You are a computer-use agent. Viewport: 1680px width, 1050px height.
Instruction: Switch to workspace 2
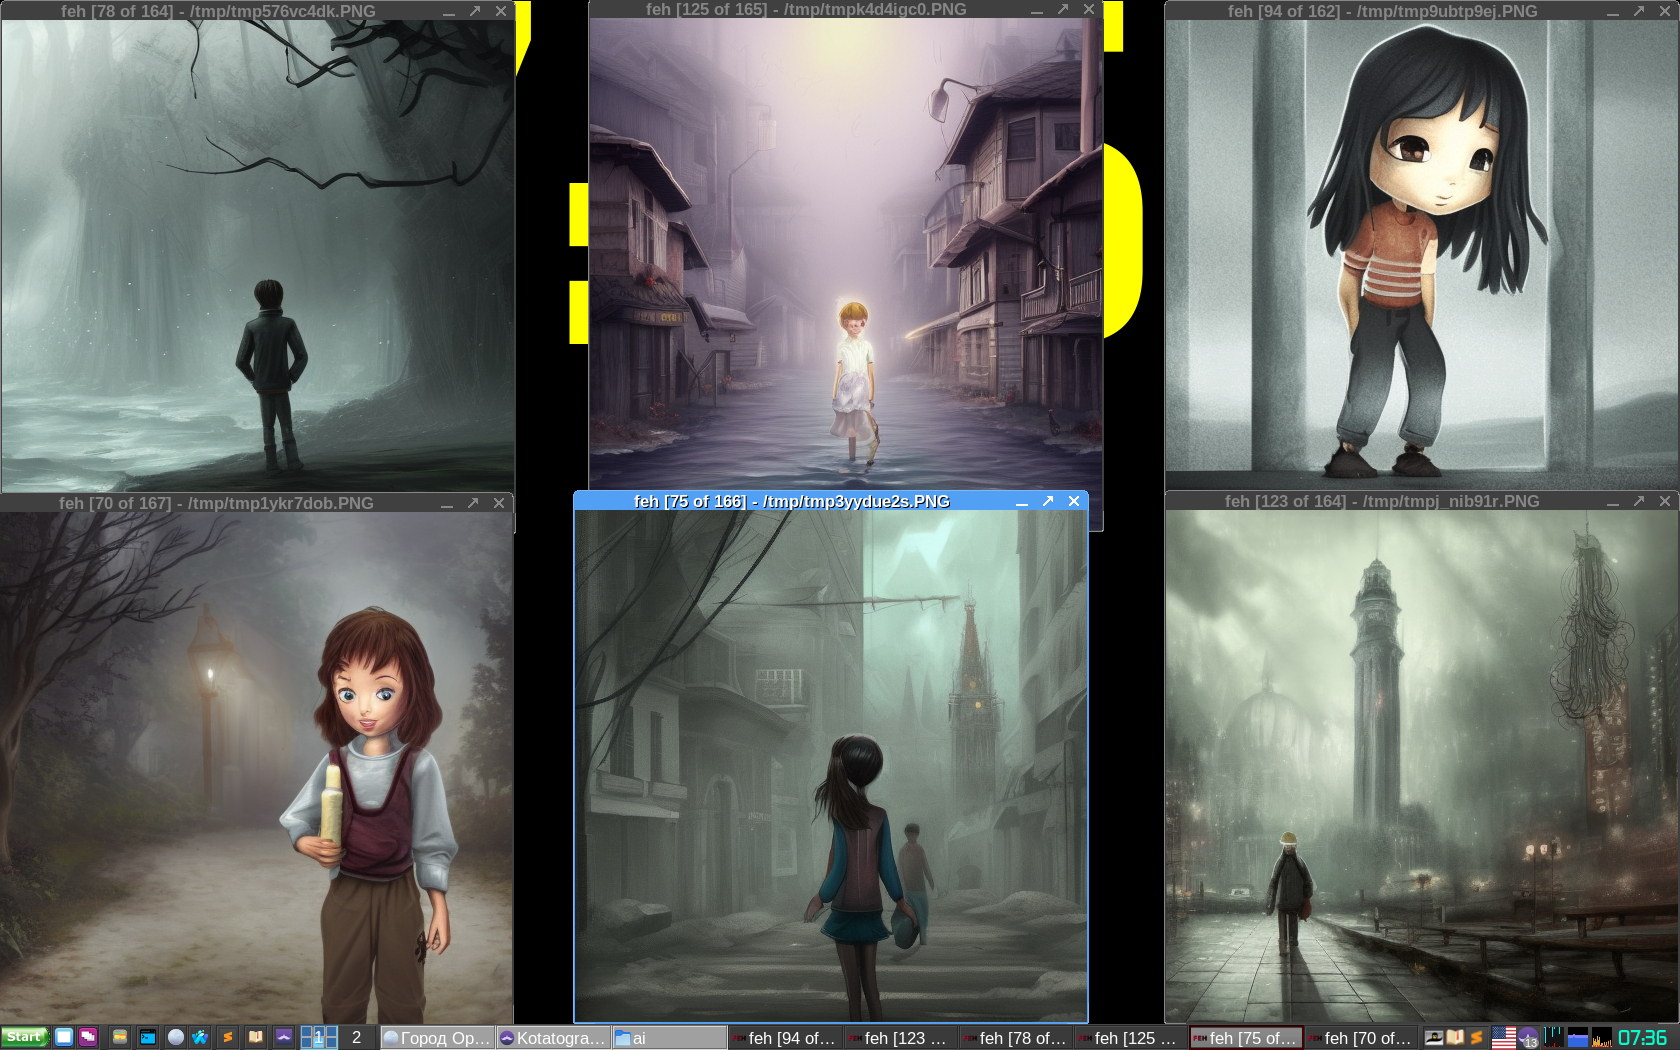[356, 1038]
